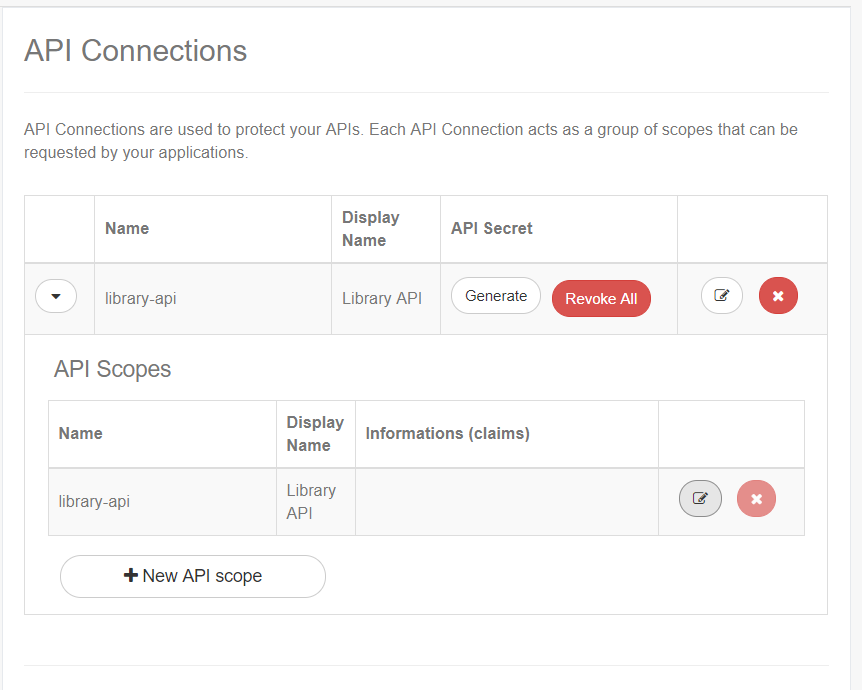Select the library-api name in scopes row
The width and height of the screenshot is (862, 690).
point(94,501)
